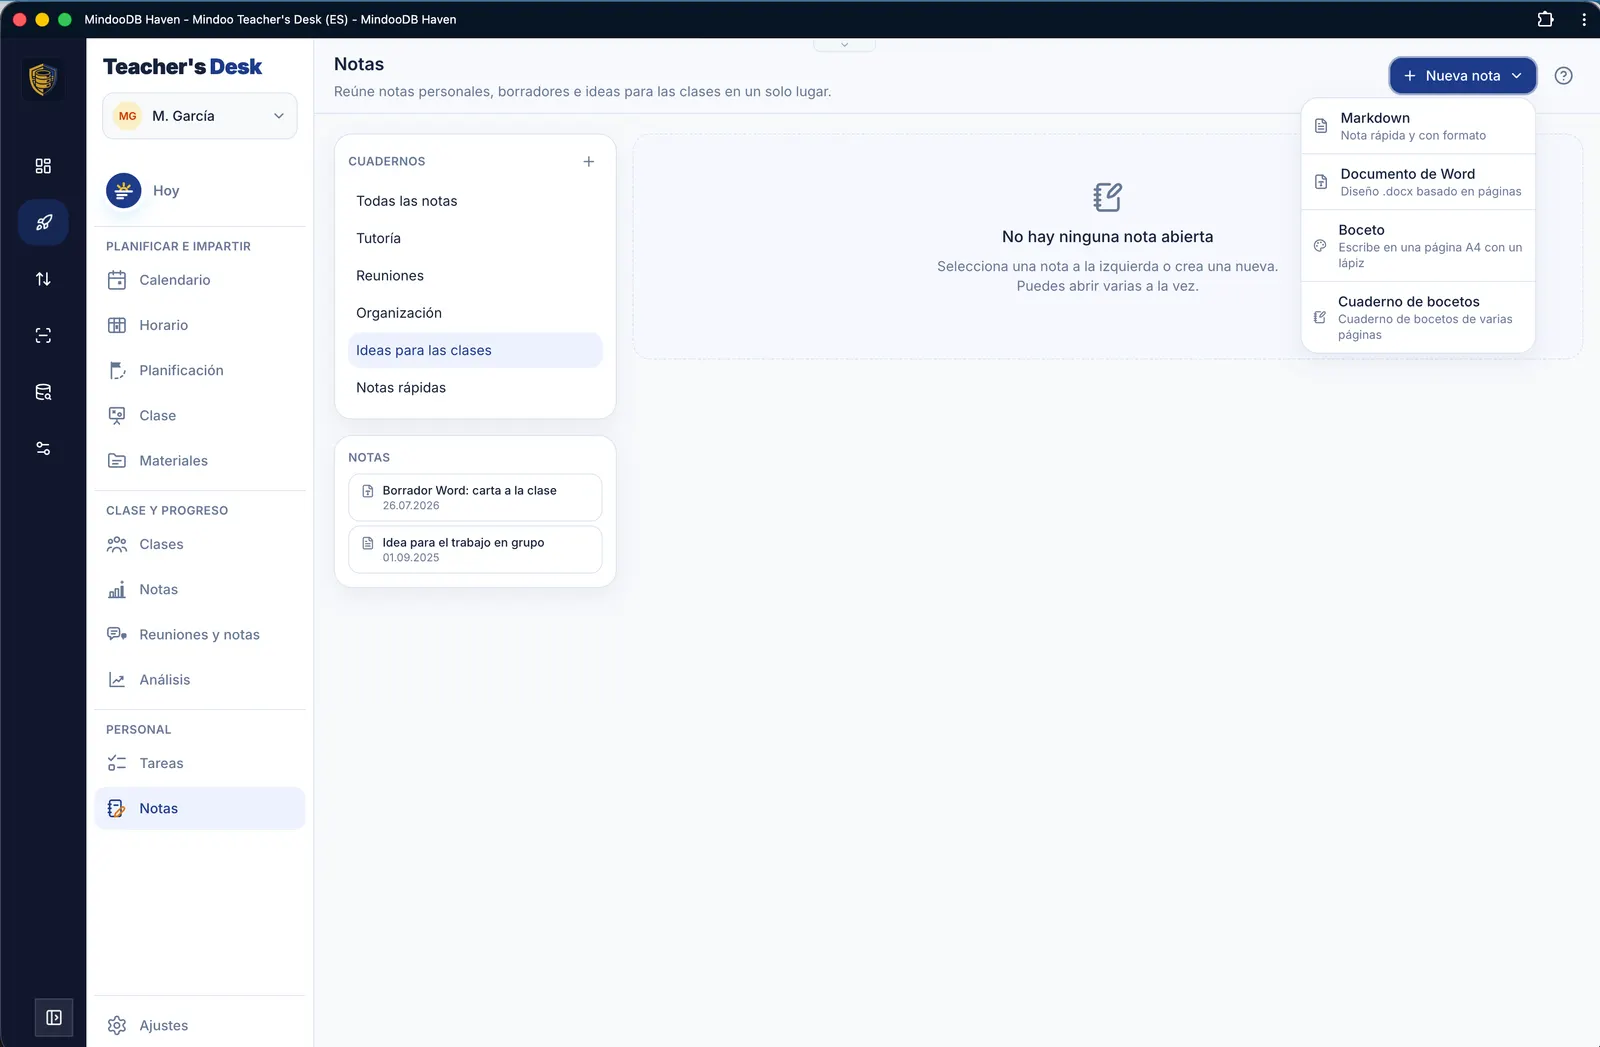Expand the Nueva nota dropdown button
Image resolution: width=1600 pixels, height=1047 pixels.
tap(1463, 76)
